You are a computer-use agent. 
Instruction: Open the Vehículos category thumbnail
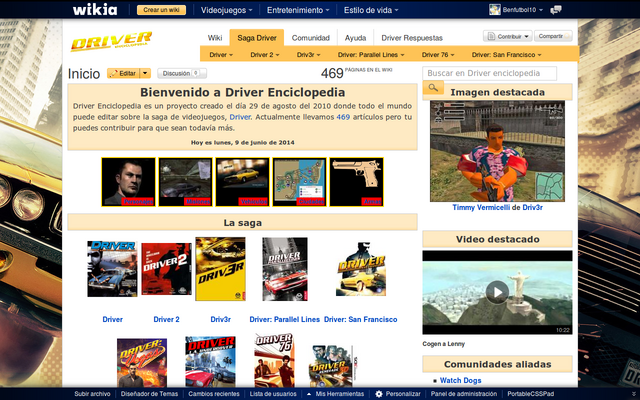click(x=242, y=182)
